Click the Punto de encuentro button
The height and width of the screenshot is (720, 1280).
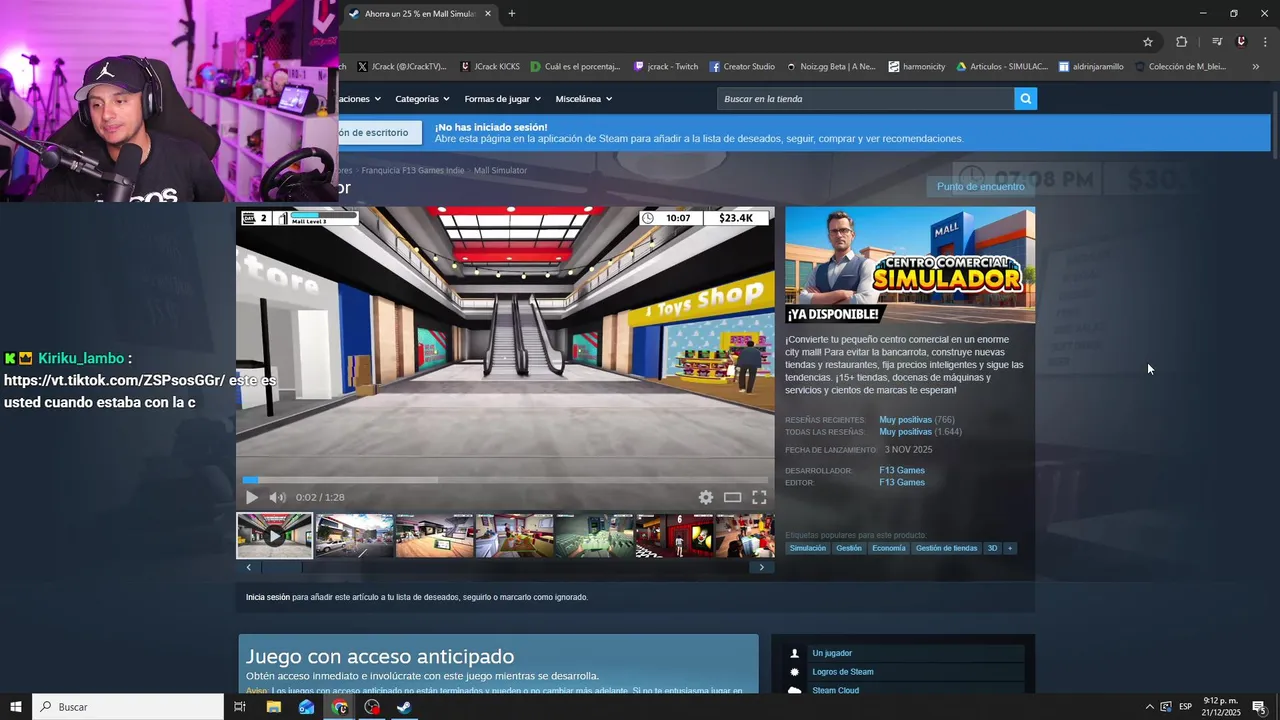[980, 187]
